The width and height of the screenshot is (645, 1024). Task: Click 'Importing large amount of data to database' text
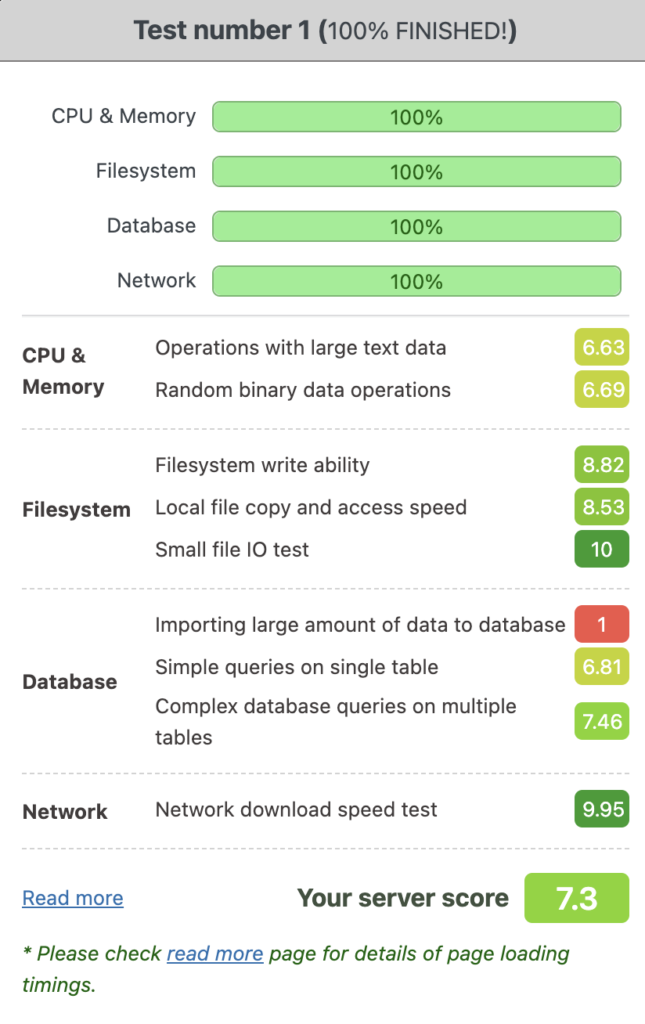360,625
